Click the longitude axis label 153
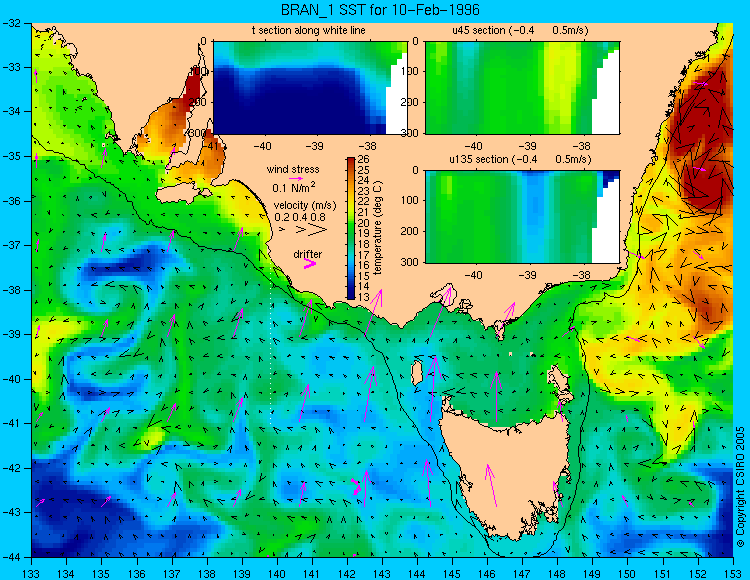The width and height of the screenshot is (750, 580). pos(733,573)
